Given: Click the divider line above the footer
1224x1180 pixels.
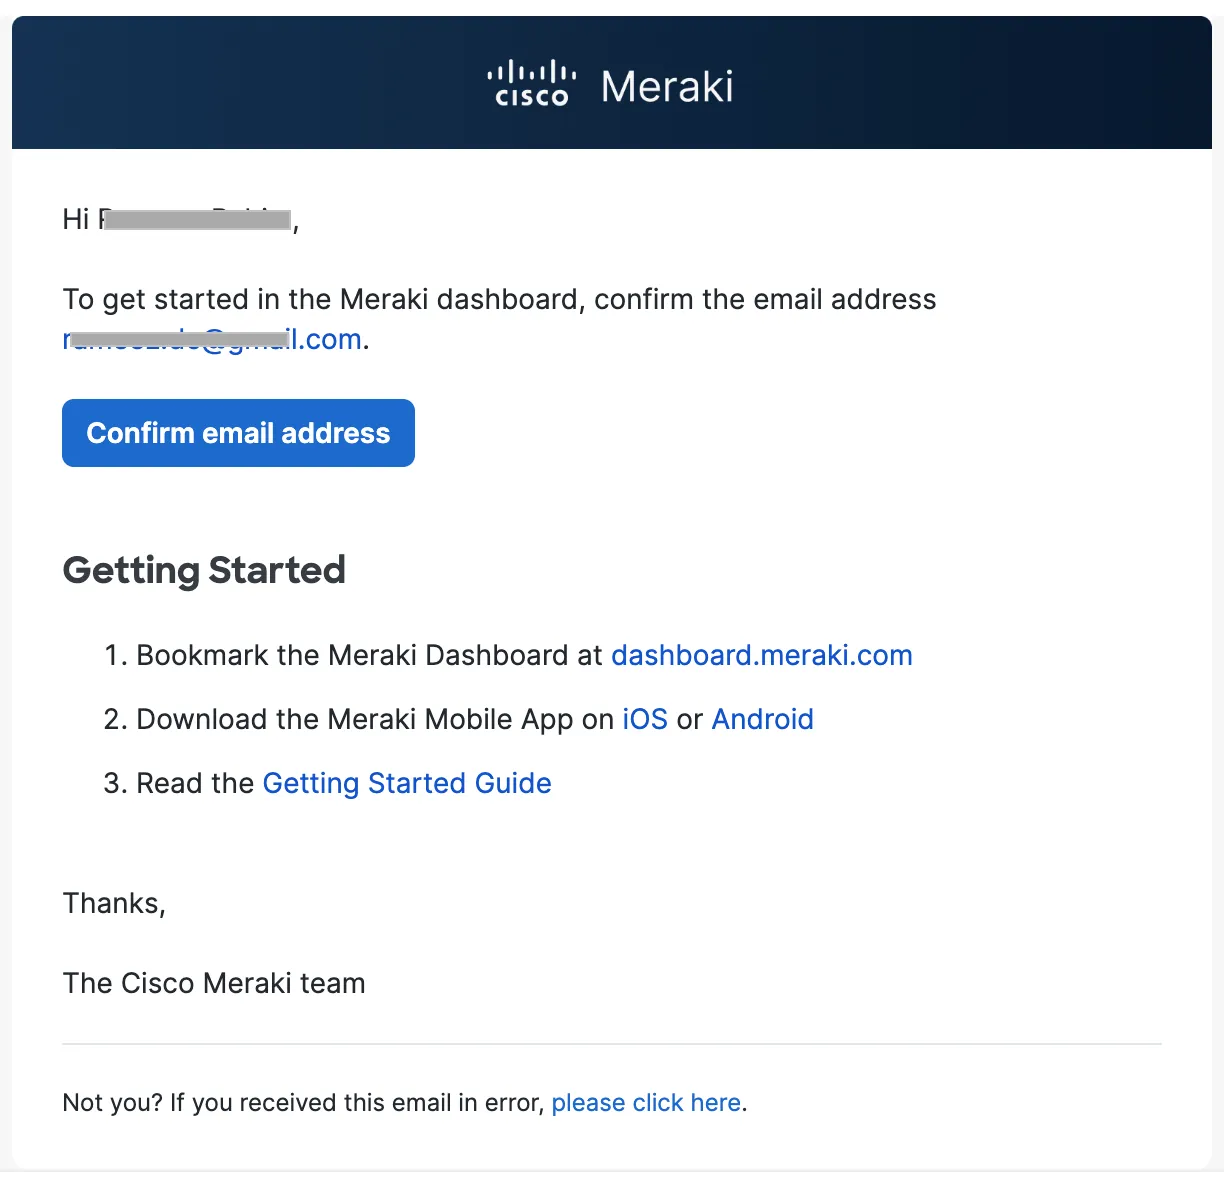Looking at the screenshot, I should click(612, 1044).
